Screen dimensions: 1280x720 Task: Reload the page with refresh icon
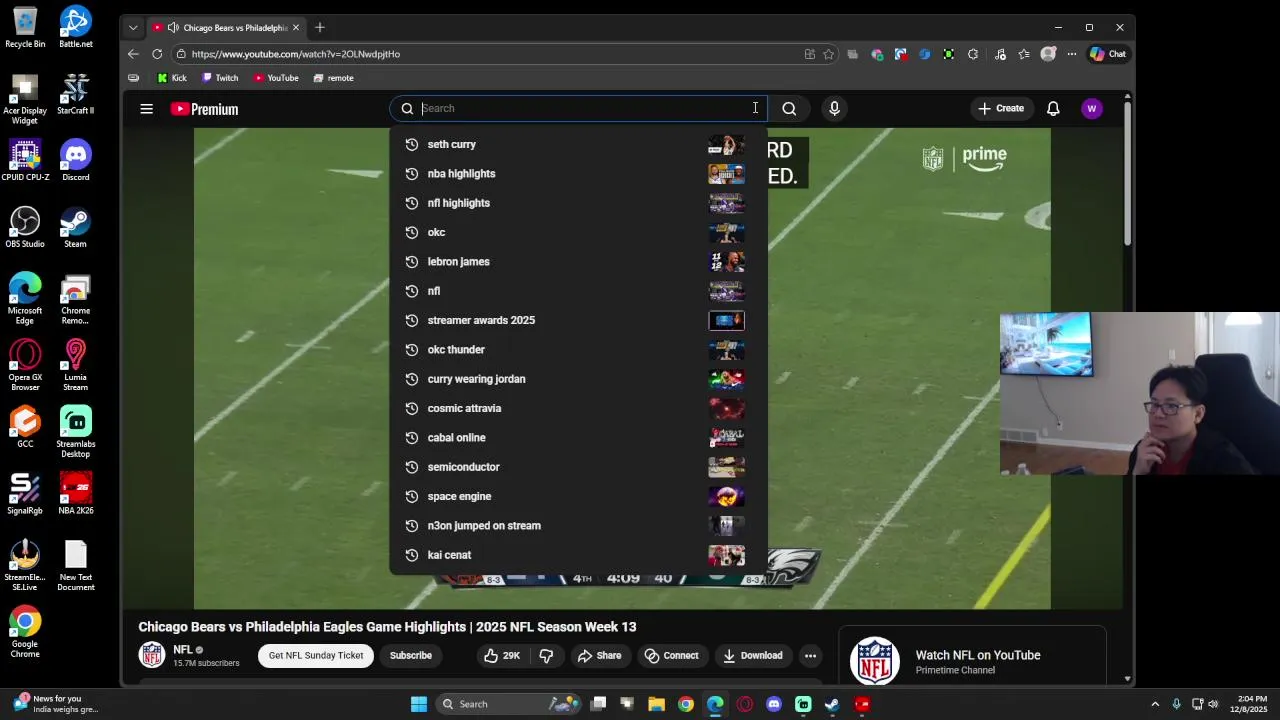[x=157, y=54]
